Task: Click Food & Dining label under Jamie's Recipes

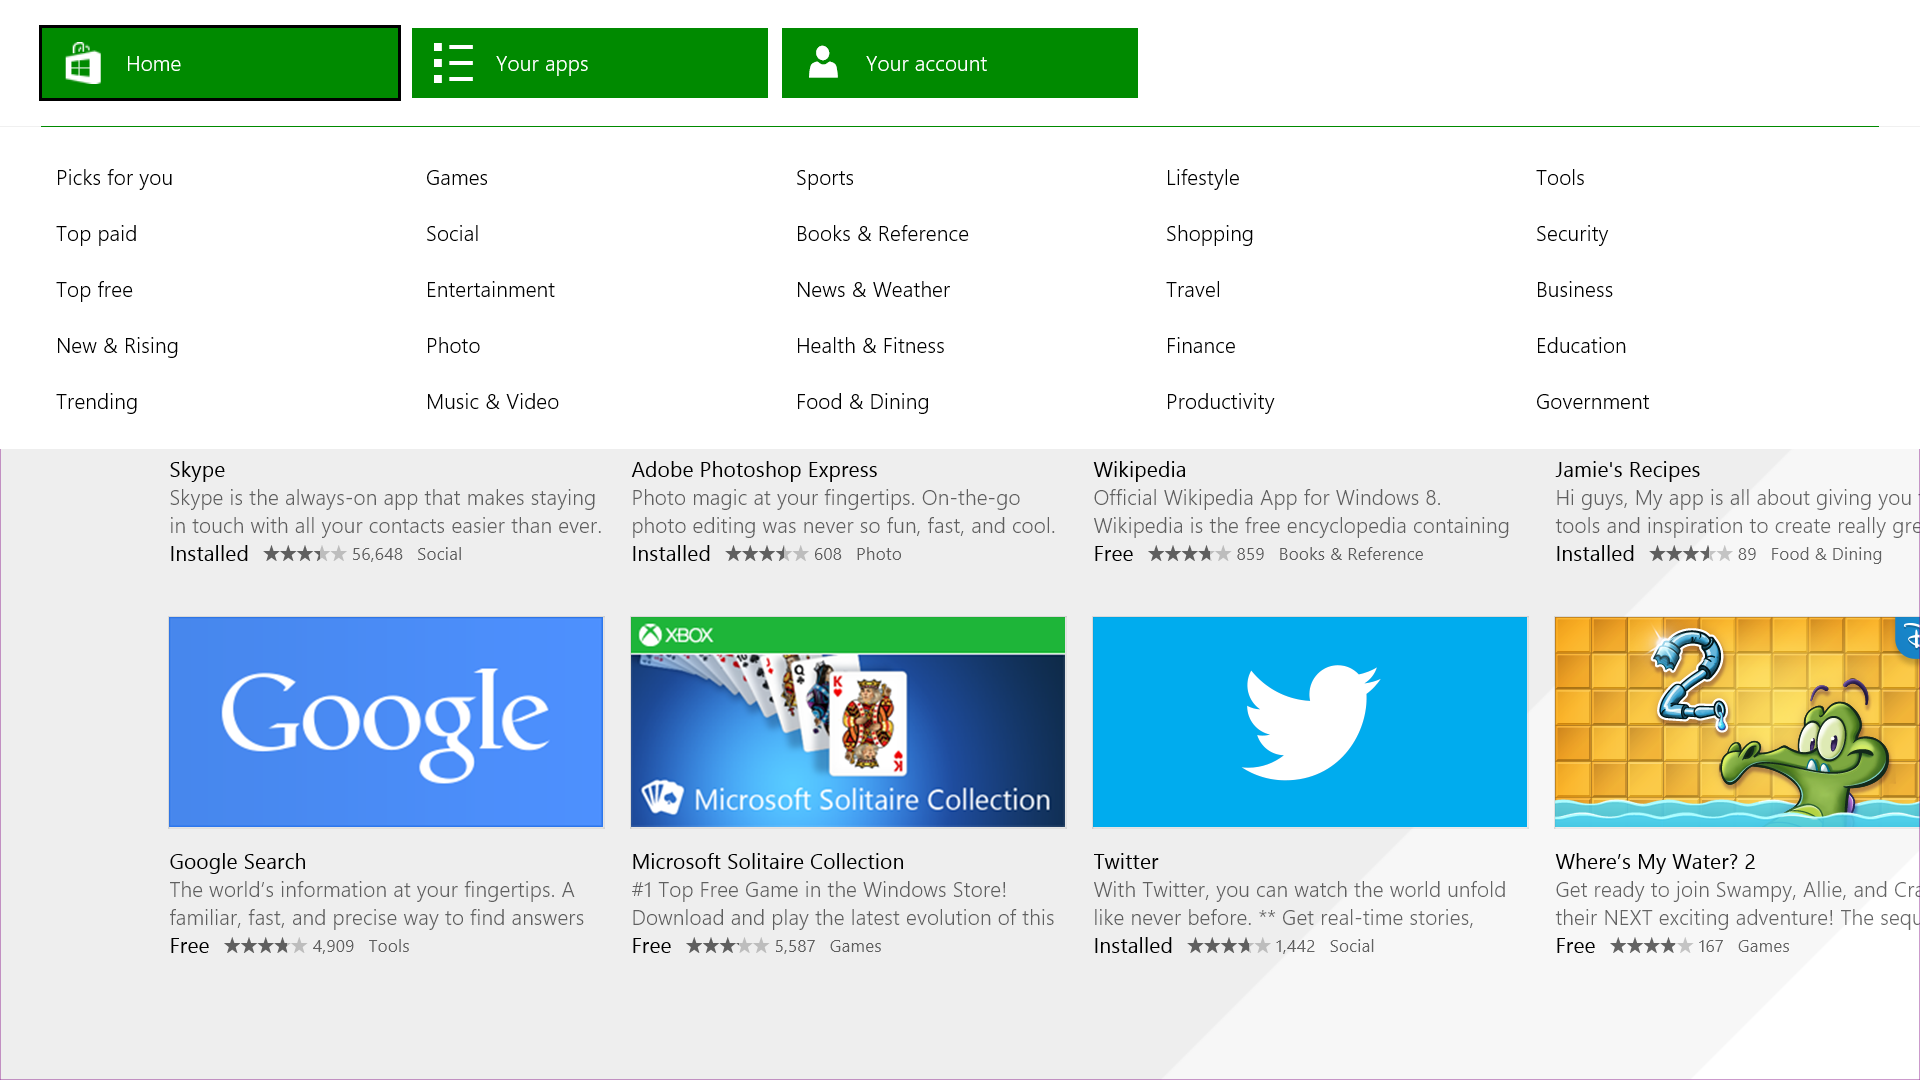Action: point(1826,554)
